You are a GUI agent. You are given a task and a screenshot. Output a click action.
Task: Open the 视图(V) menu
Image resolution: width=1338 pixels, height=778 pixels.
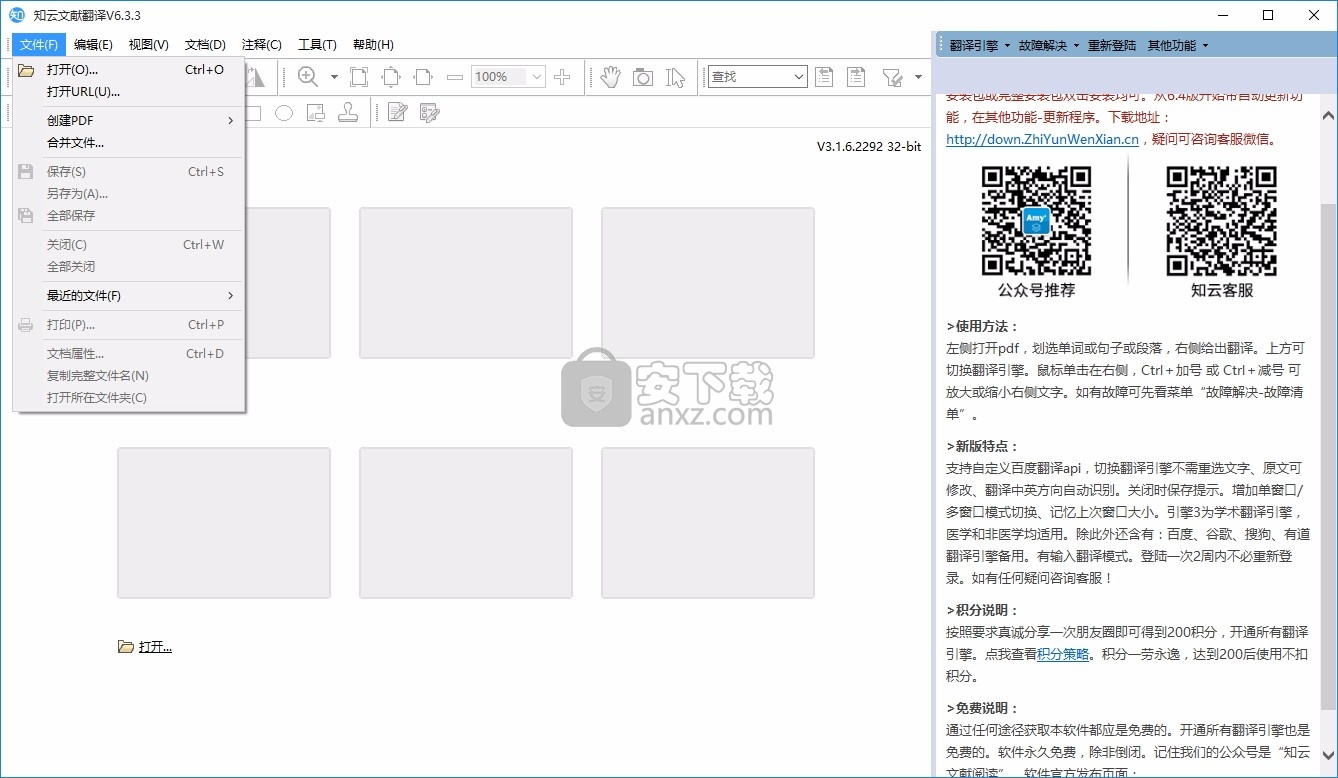pos(149,44)
